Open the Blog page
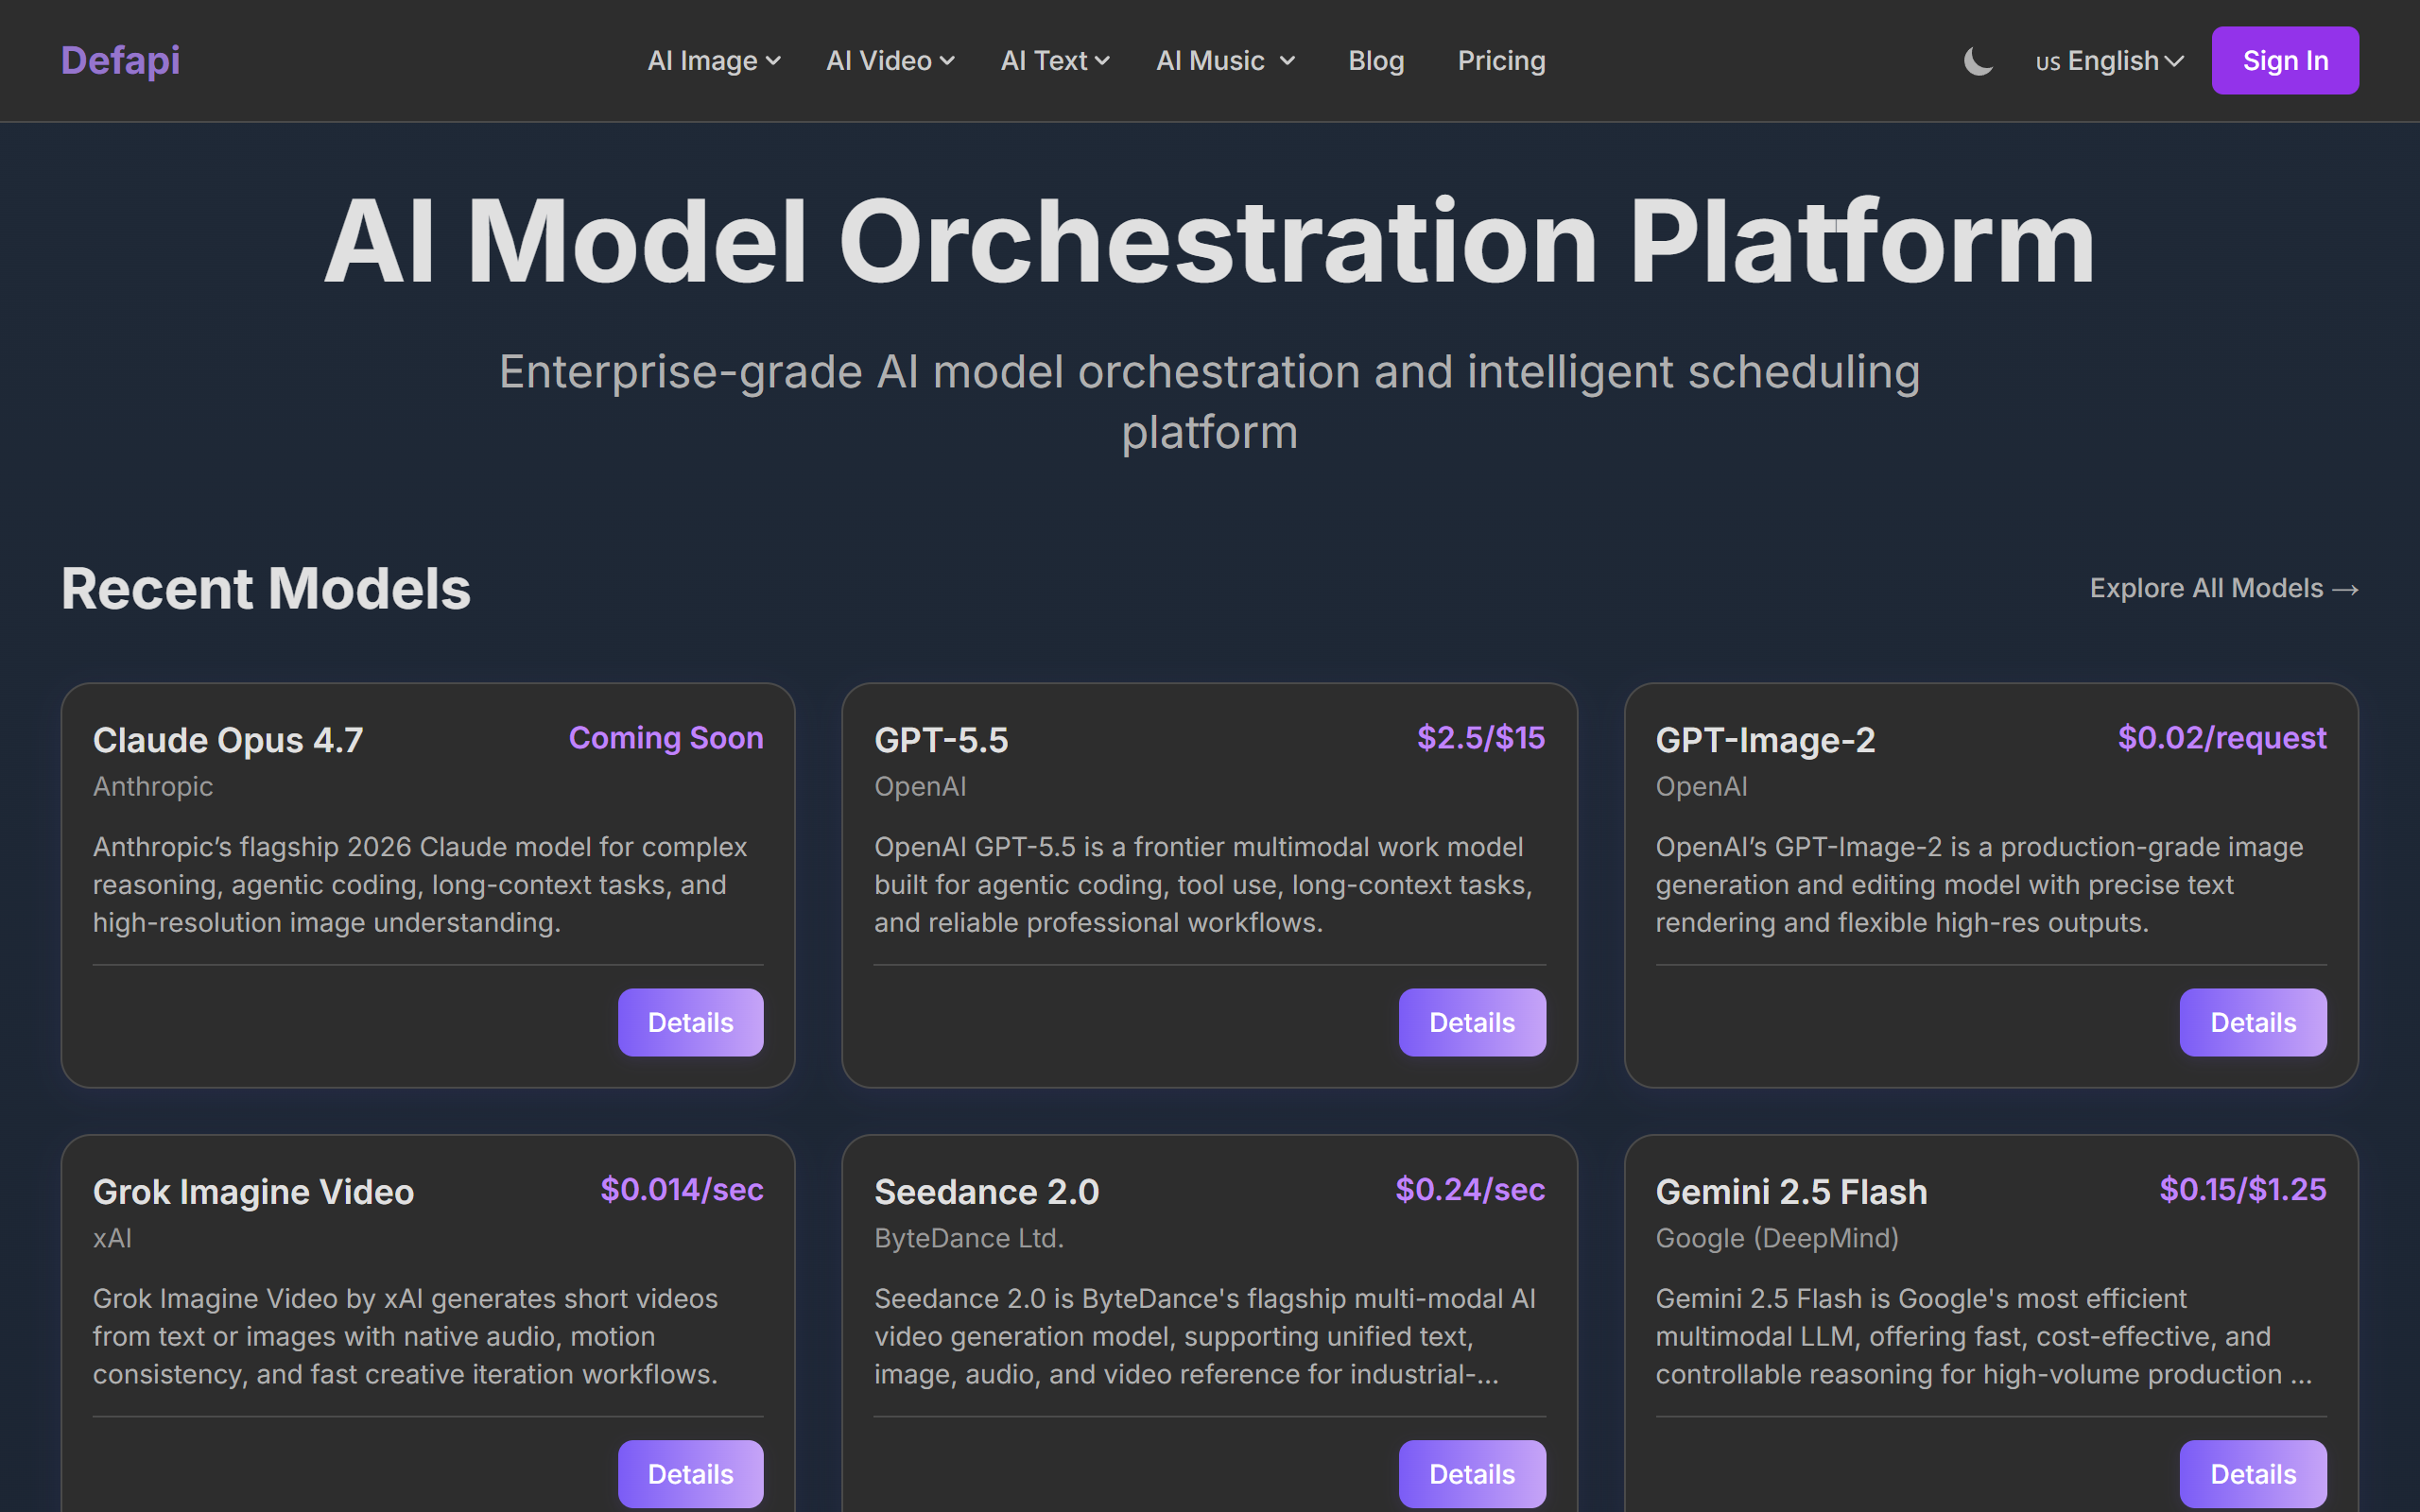The image size is (2420, 1512). click(1376, 61)
